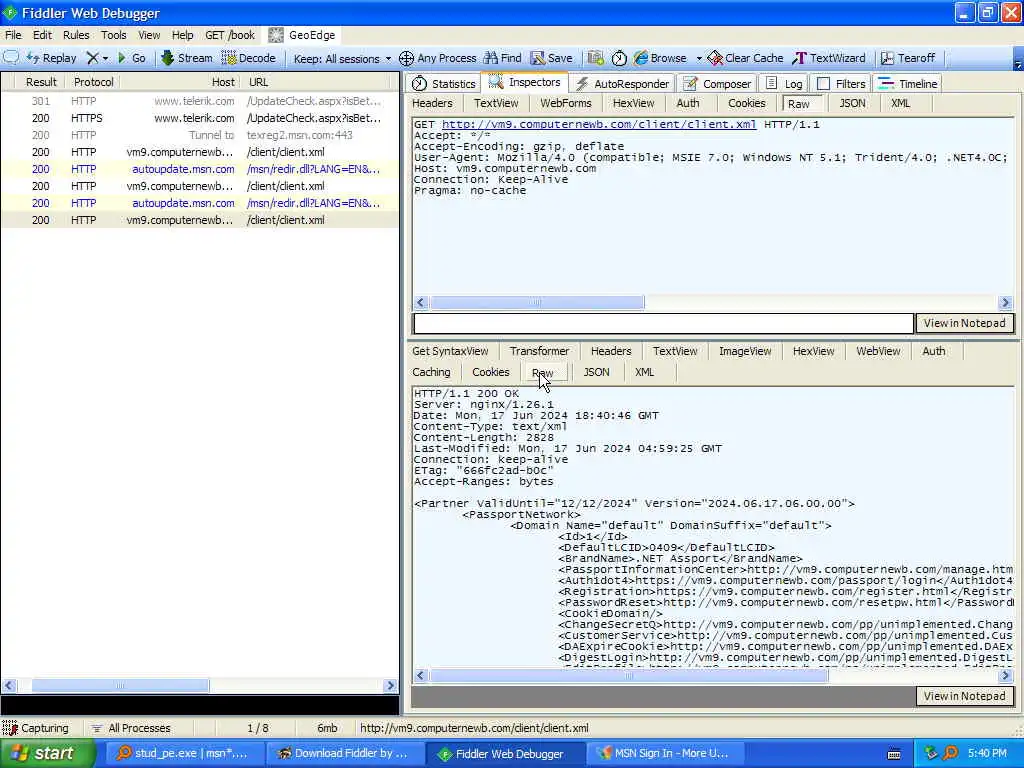Open the Browse dropdown arrow
1024x768 pixels.
click(699, 58)
